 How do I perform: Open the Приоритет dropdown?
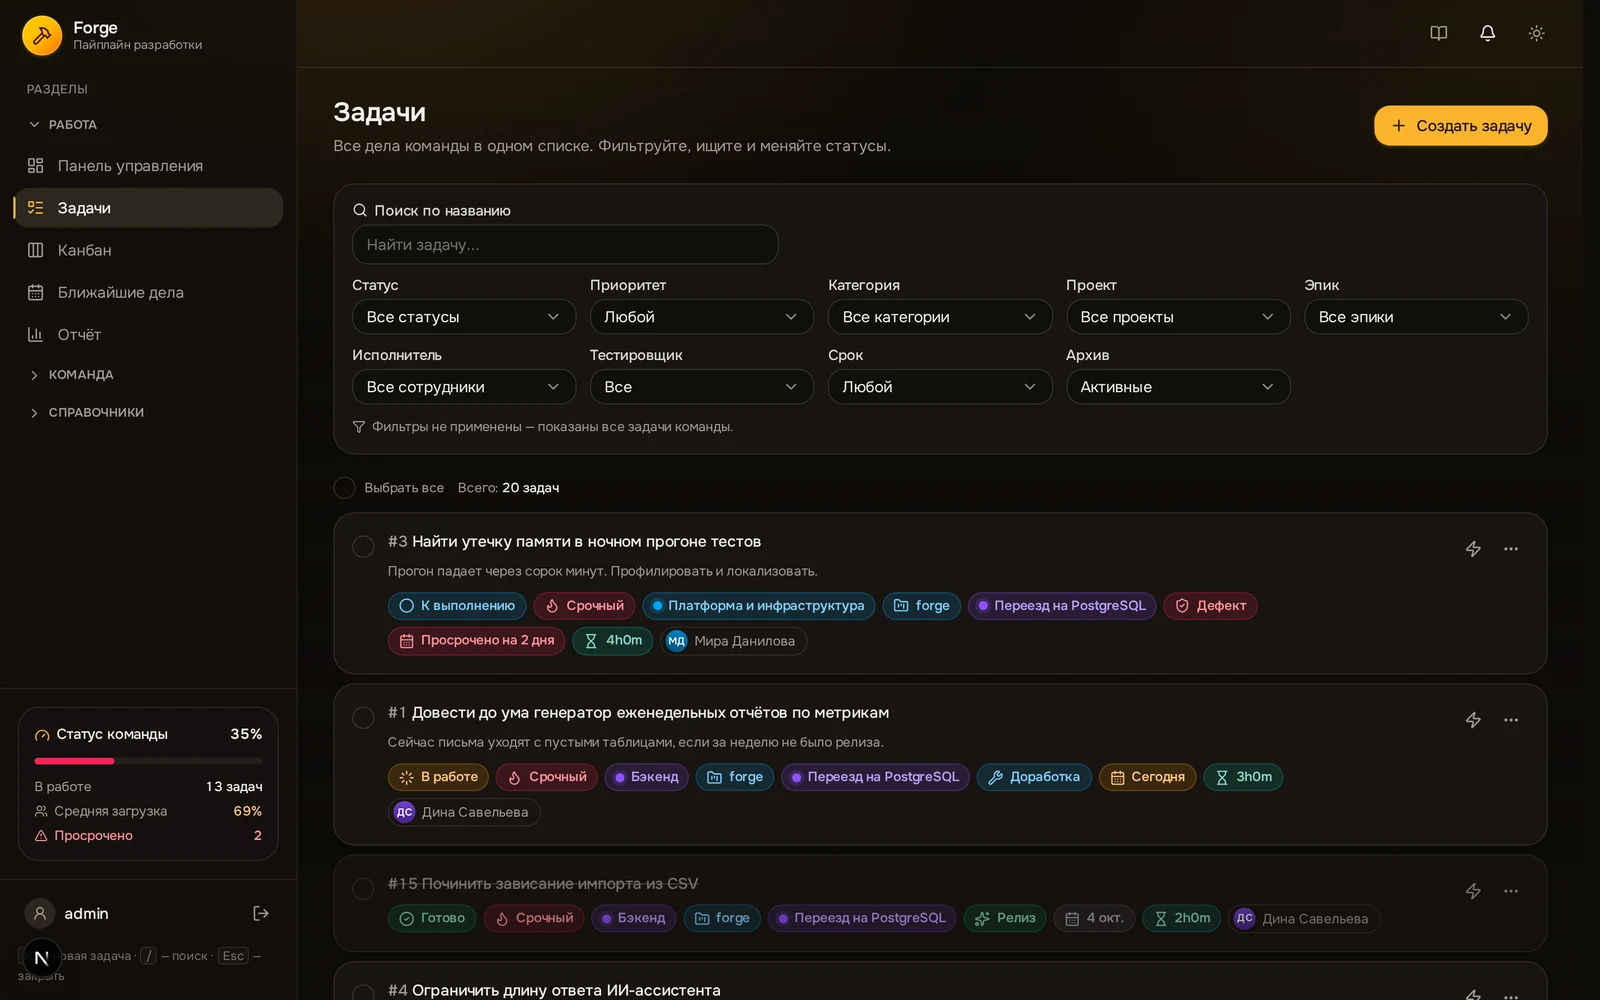(702, 317)
